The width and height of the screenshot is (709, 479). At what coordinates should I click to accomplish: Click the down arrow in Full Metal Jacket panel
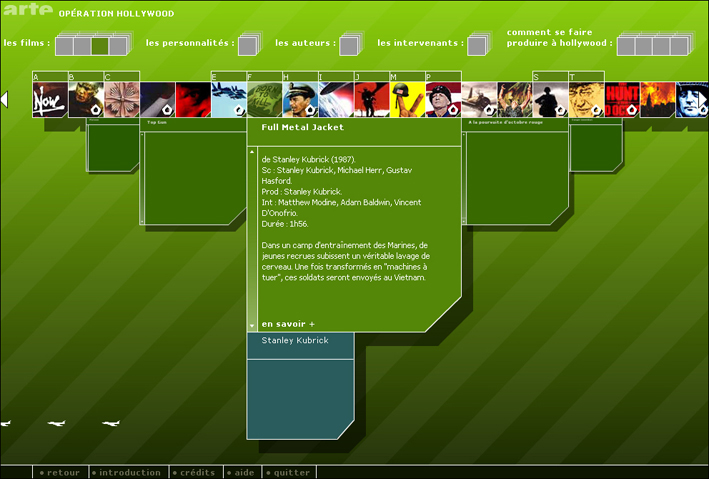[252, 325]
